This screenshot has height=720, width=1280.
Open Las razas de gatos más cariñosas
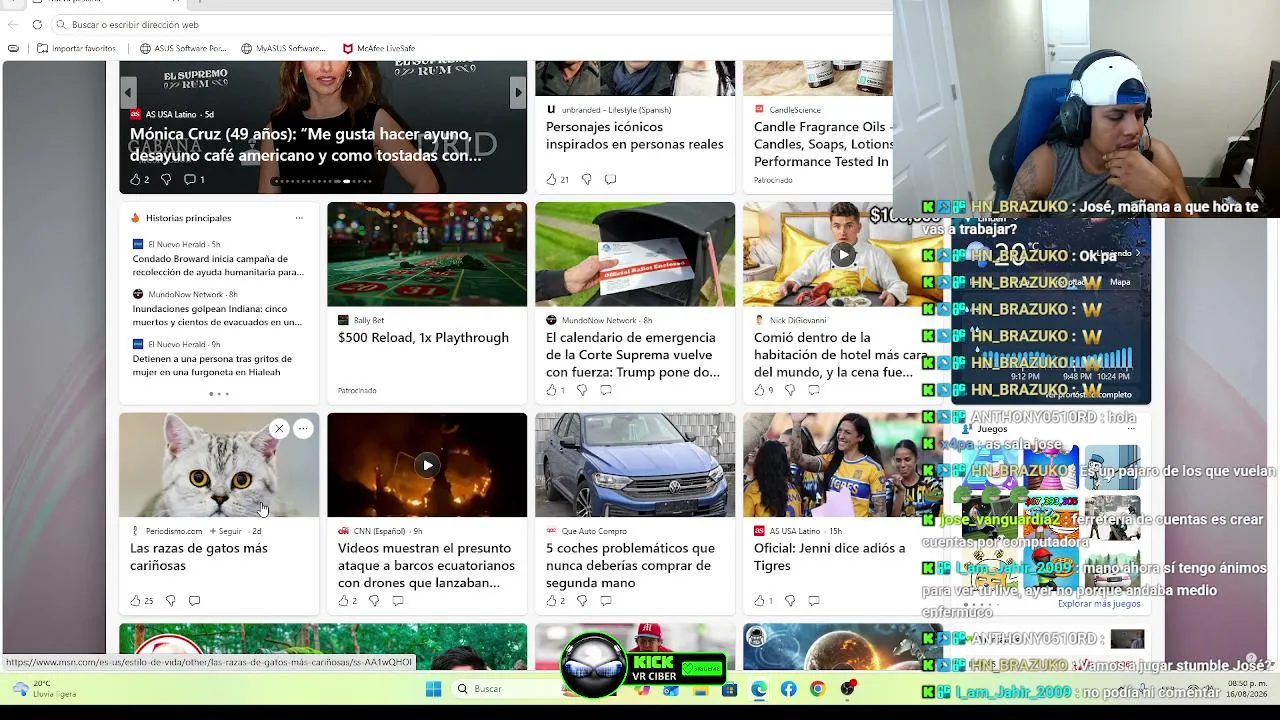point(199,557)
